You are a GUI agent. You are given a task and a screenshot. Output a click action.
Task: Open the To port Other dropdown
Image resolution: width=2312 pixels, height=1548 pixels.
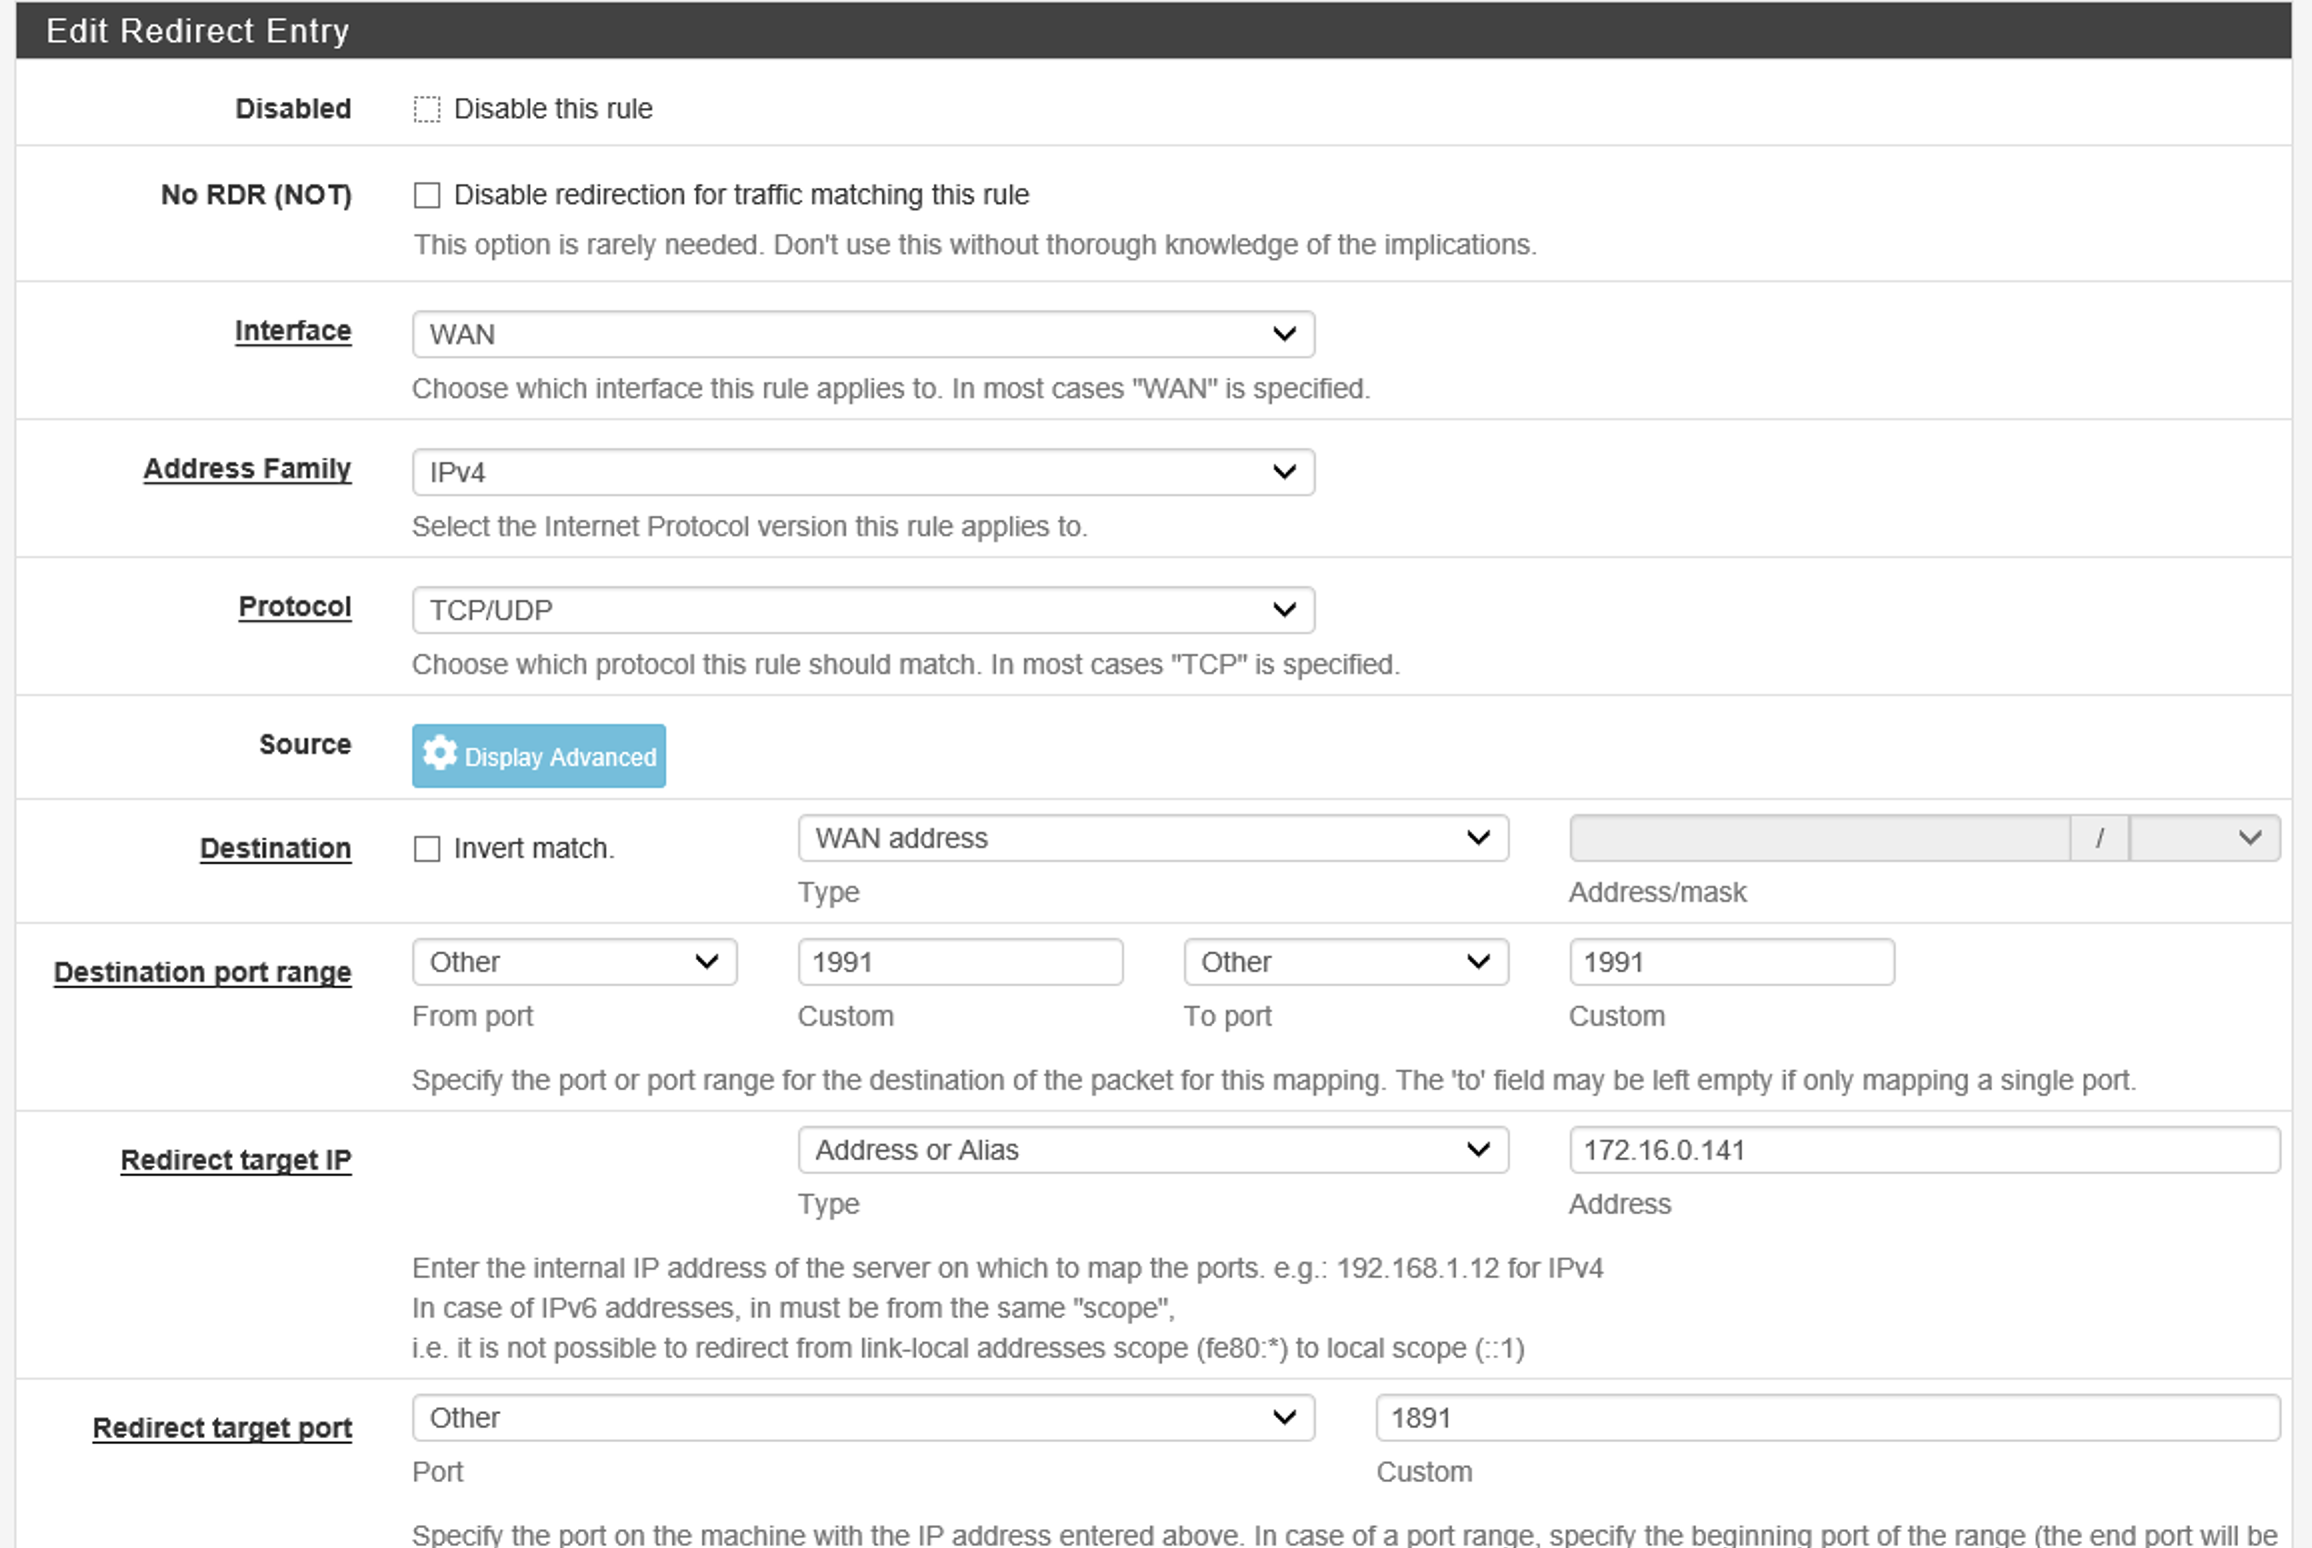1345,962
